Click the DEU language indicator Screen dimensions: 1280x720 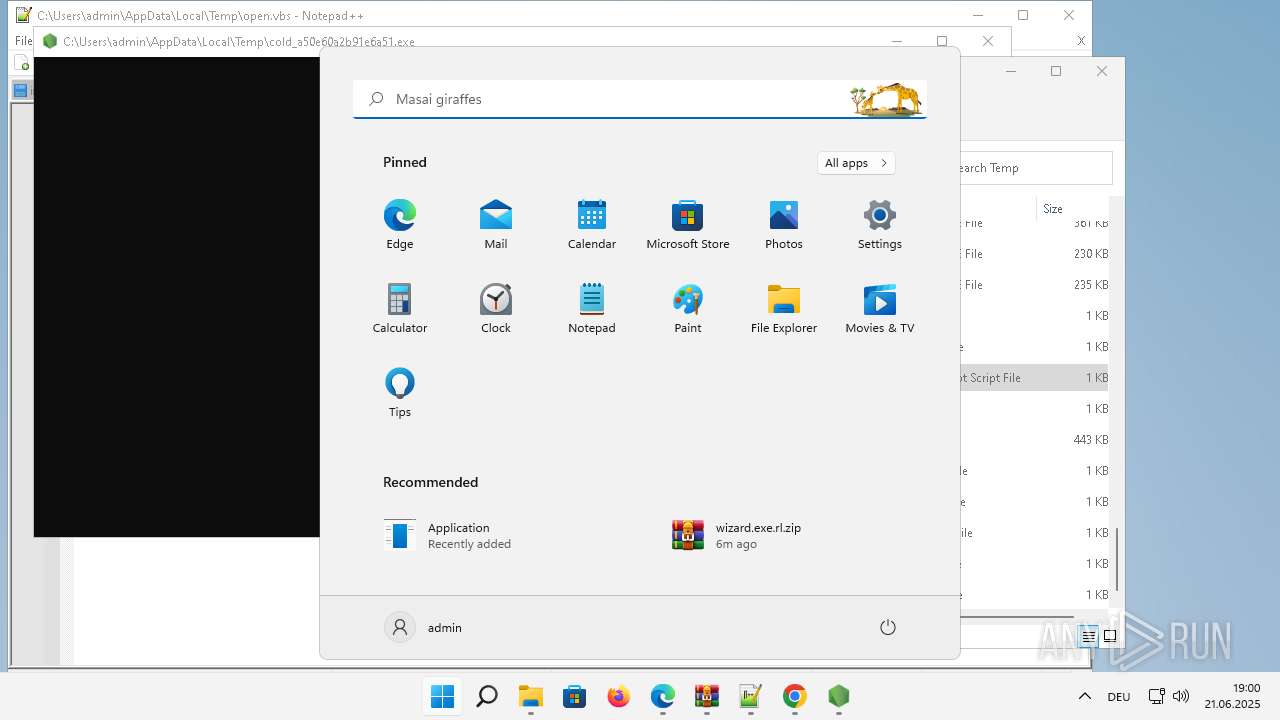point(1118,696)
